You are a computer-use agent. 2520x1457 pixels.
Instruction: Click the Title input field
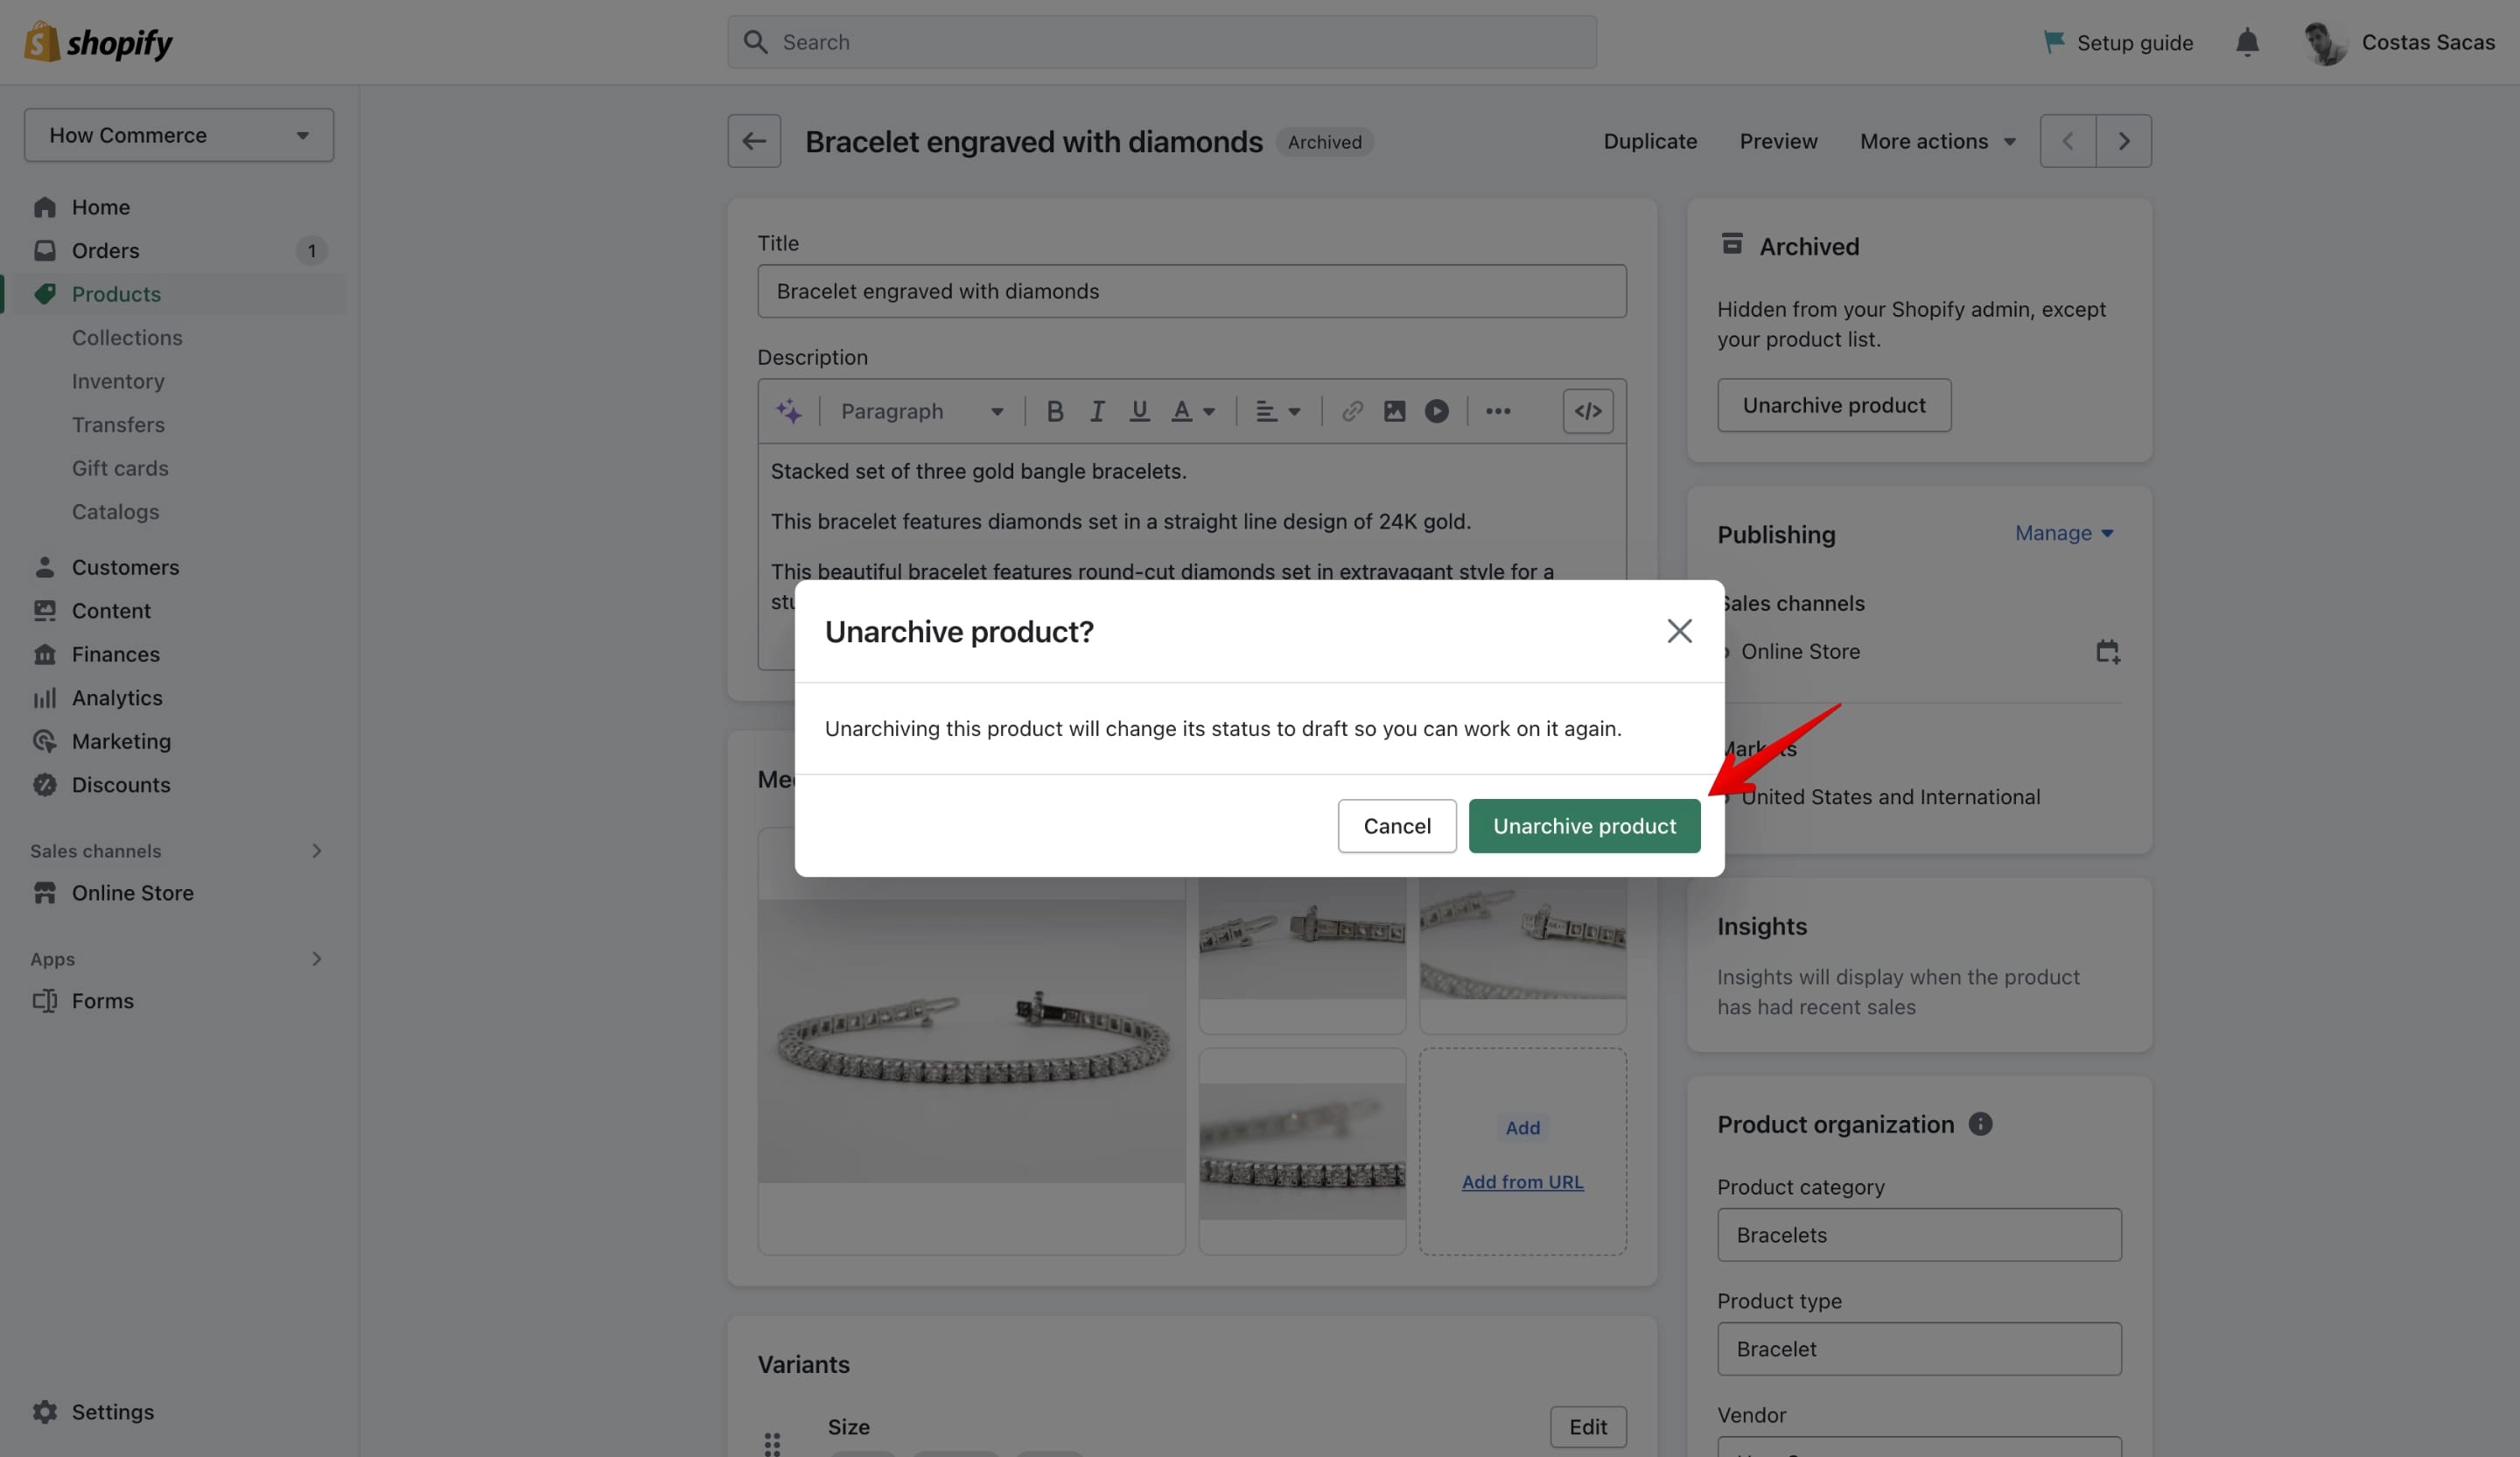(1192, 291)
